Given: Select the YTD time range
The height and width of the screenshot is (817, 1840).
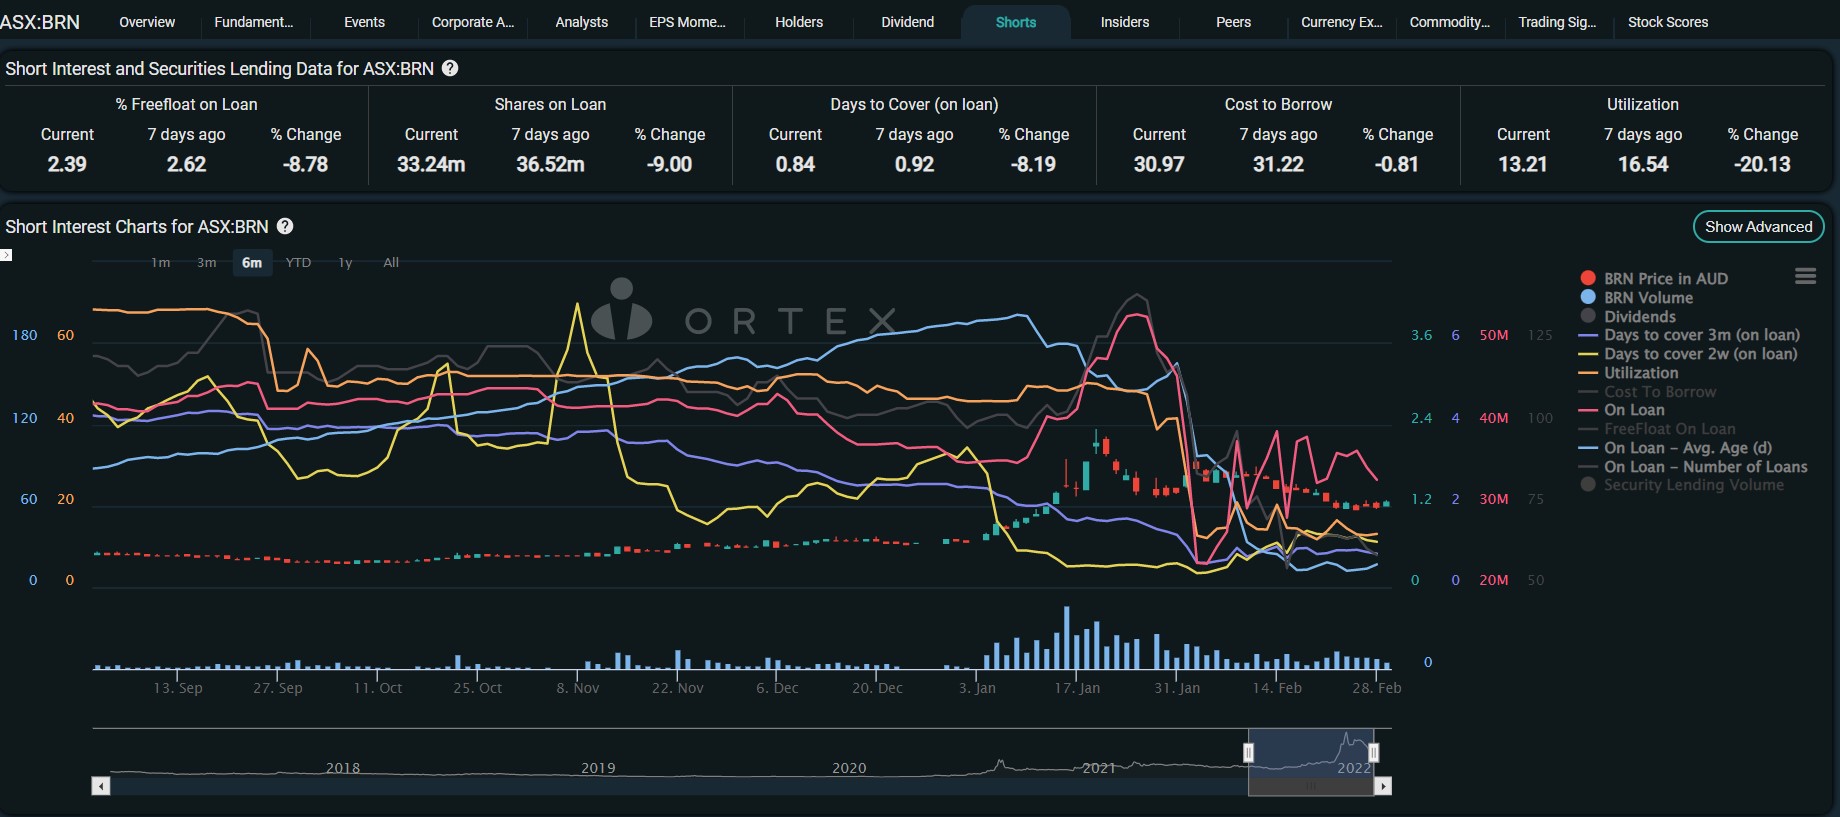Looking at the screenshot, I should click(298, 263).
